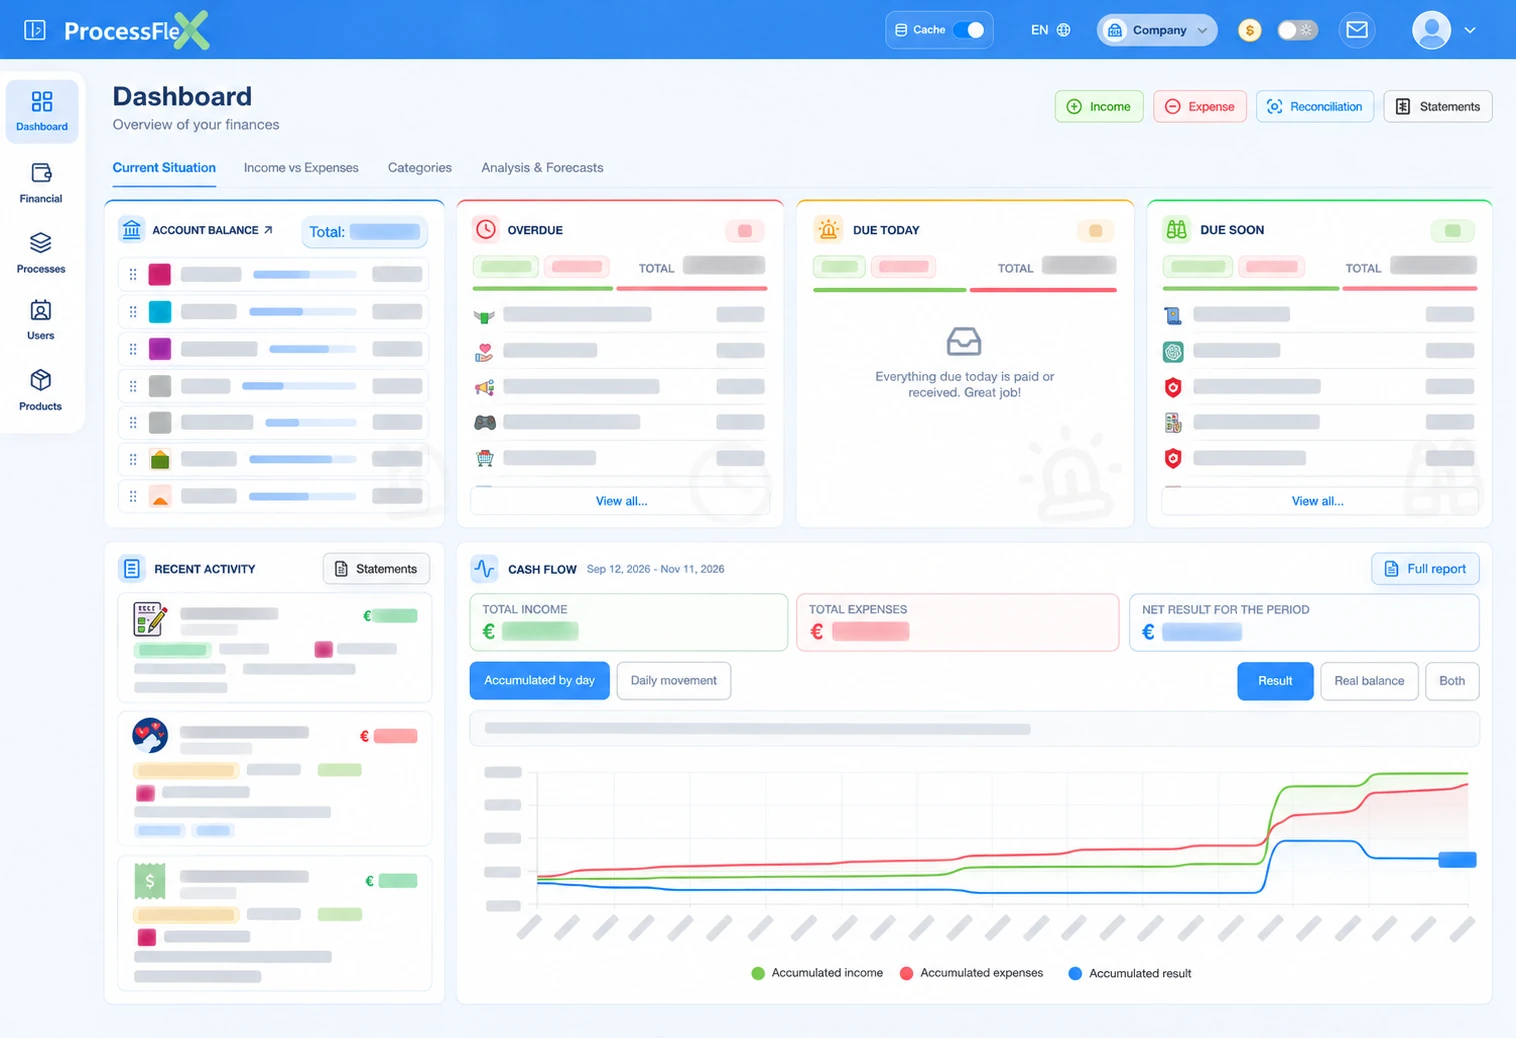
Task: Open Statements in Recent Activity panel
Action: tap(376, 569)
